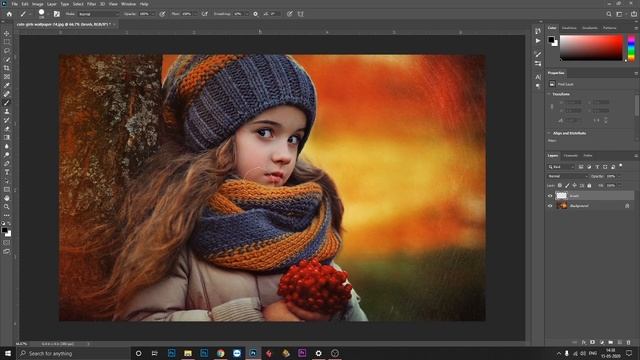Collapse Align and Distribute section
This screenshot has width=640, height=360.
tap(549, 133)
